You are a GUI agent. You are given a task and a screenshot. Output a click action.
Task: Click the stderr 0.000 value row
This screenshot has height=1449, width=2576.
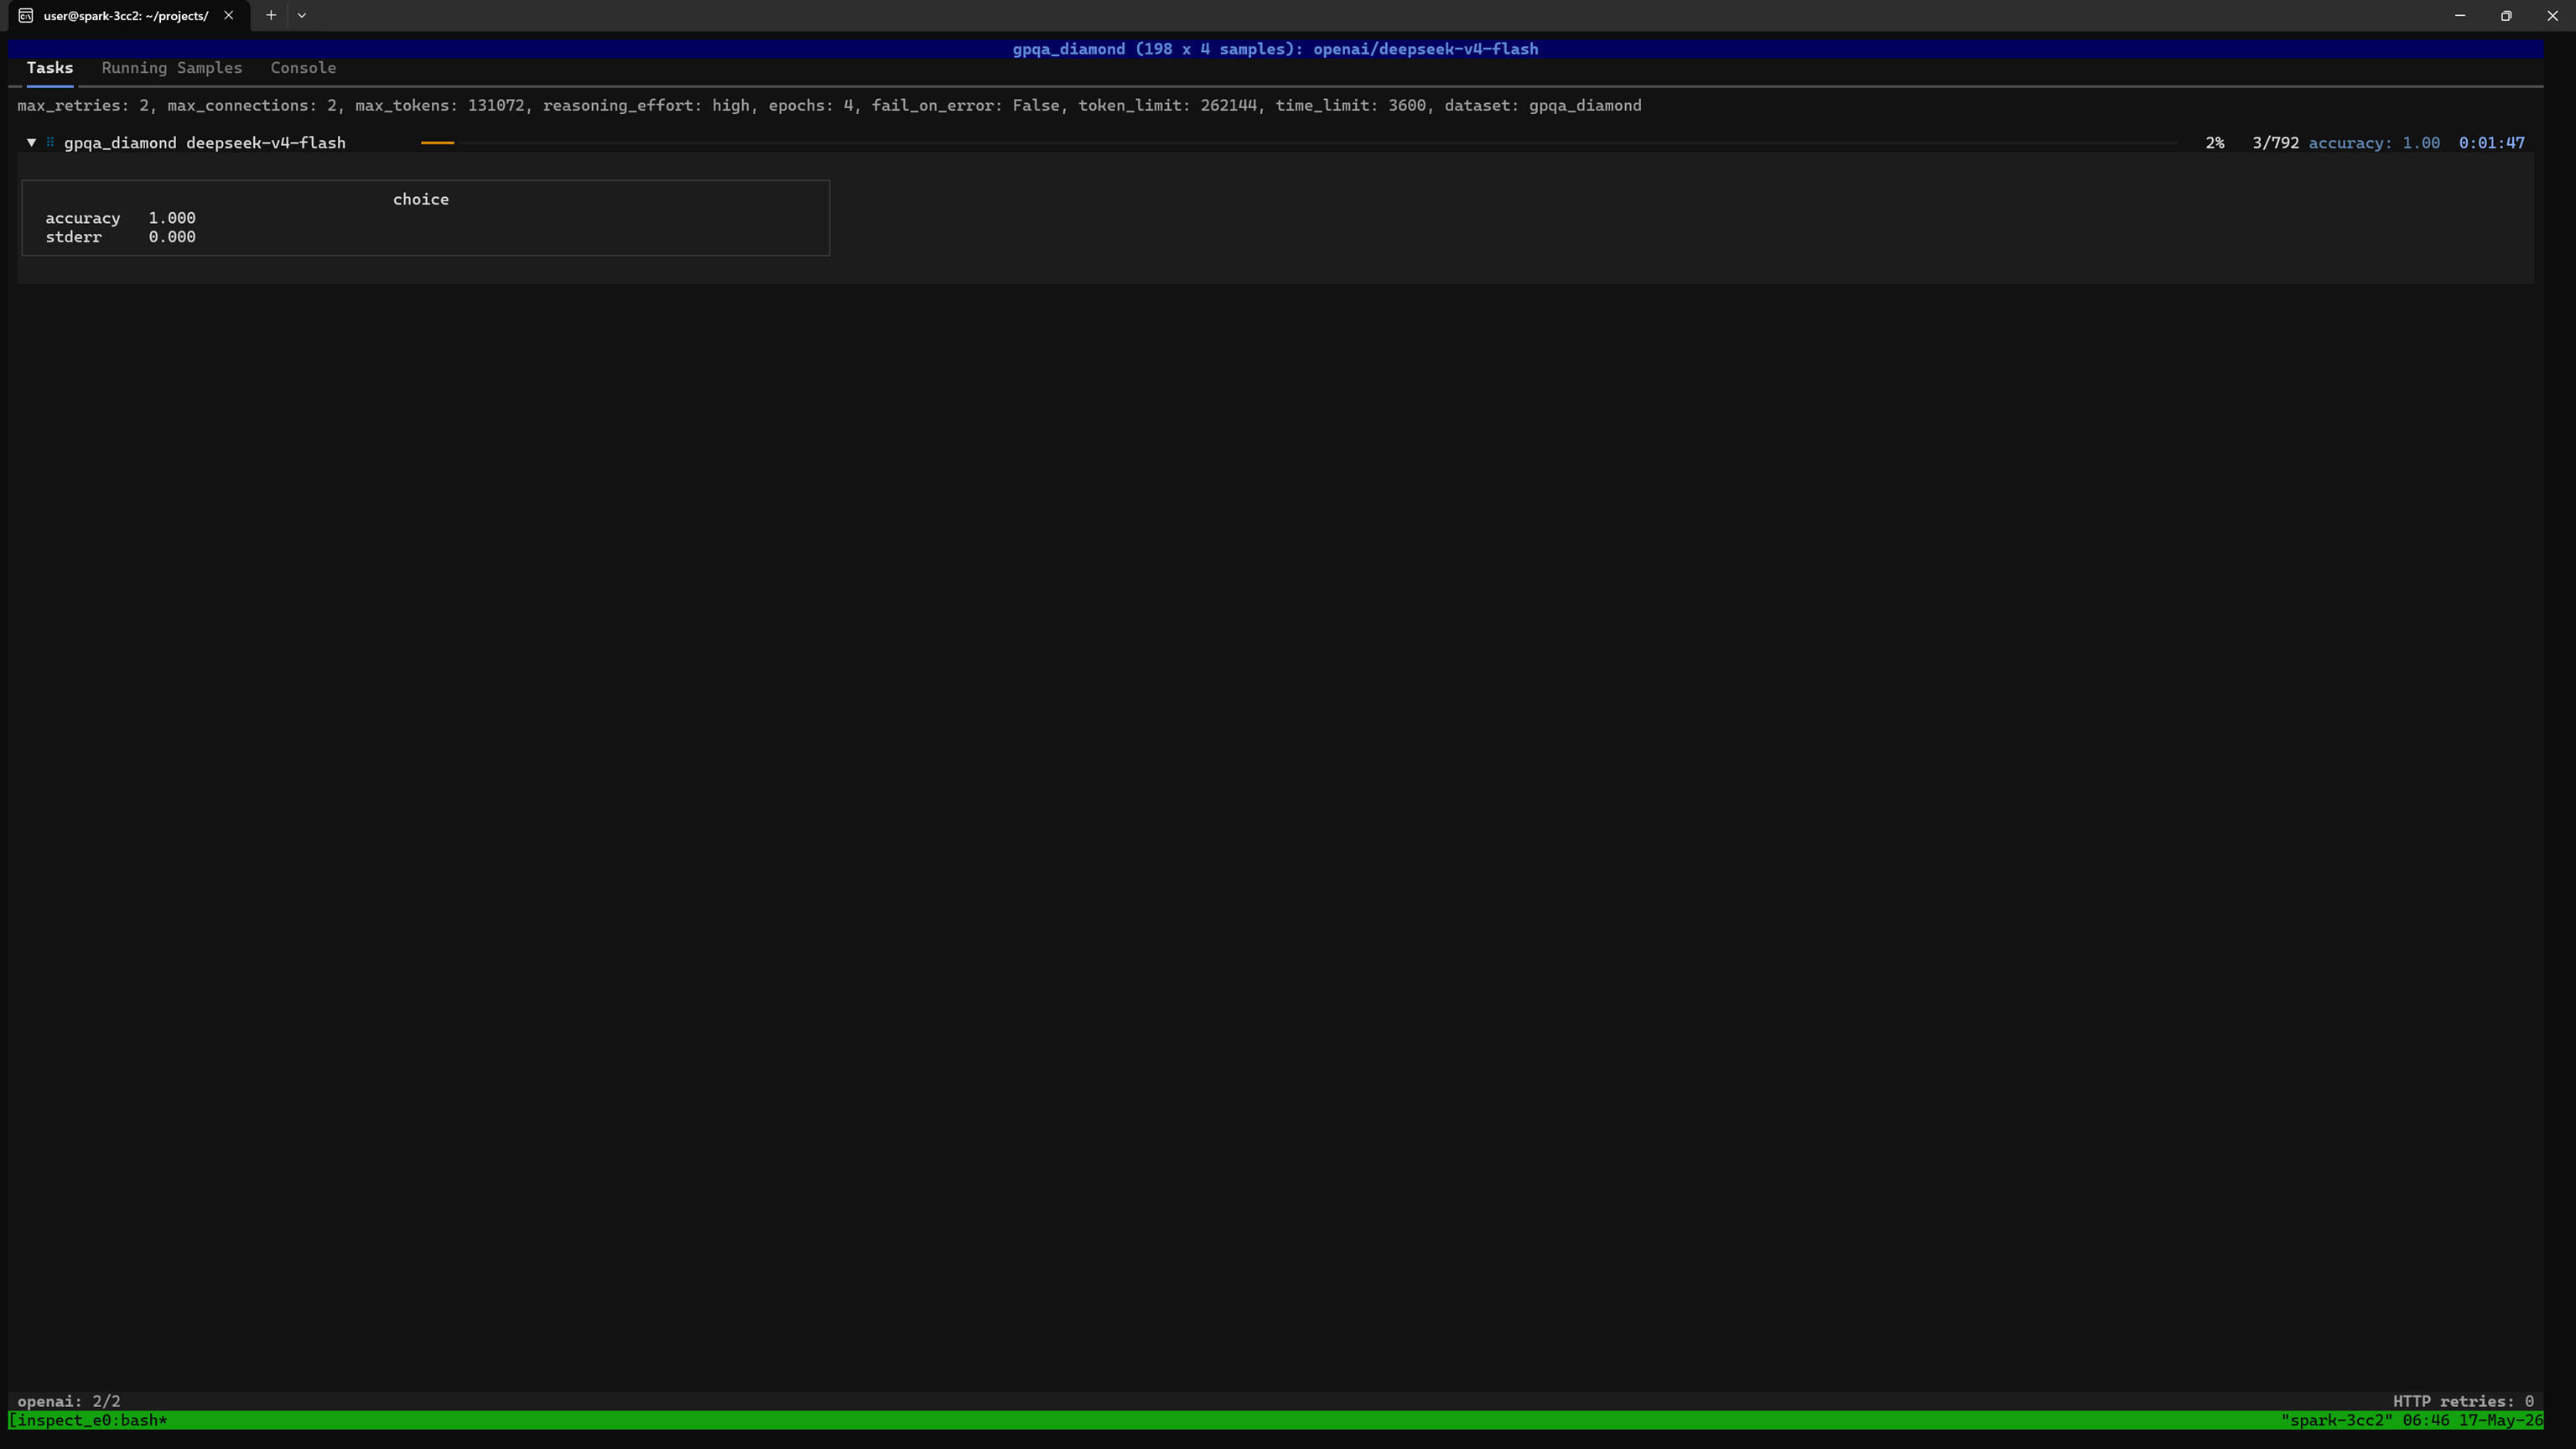[120, 237]
